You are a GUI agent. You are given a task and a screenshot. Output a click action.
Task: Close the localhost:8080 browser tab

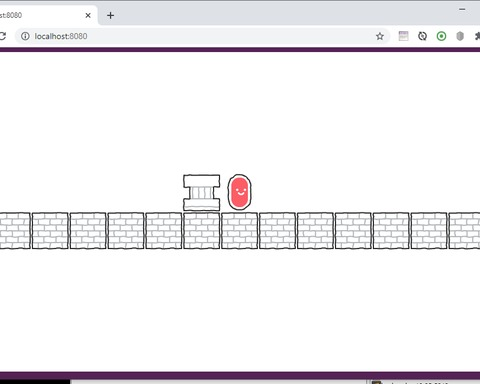click(x=88, y=15)
